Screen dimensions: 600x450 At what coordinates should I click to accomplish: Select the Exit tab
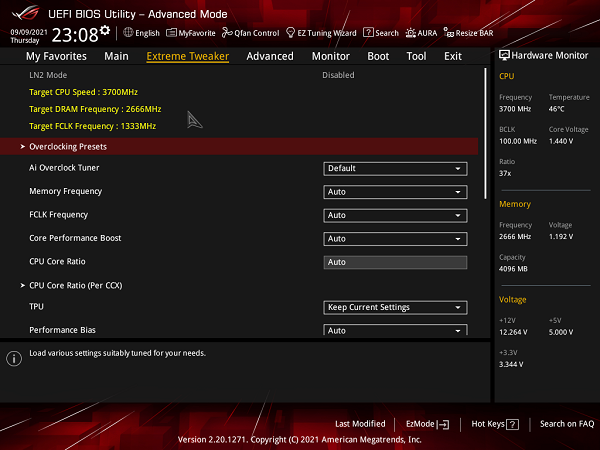click(x=453, y=56)
